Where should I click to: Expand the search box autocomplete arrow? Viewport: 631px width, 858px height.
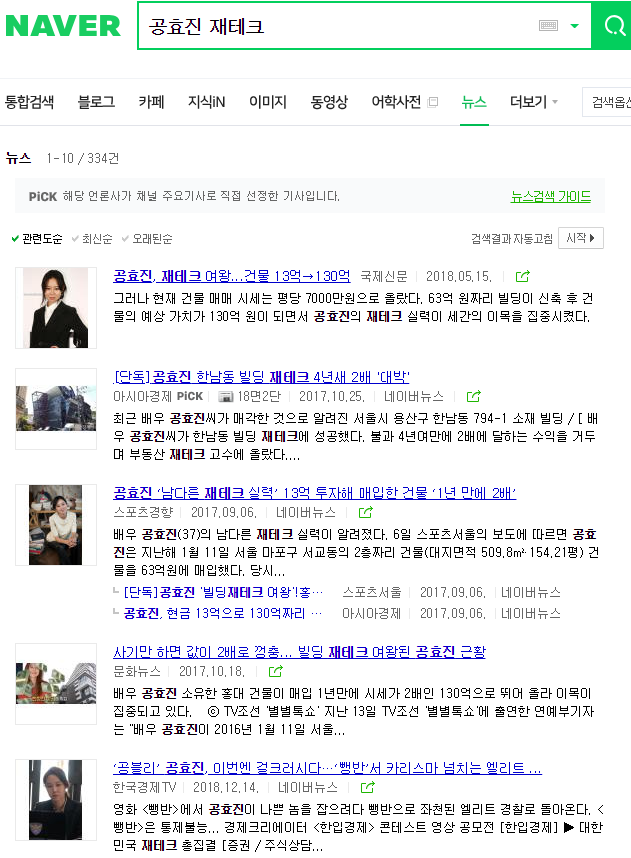574,26
